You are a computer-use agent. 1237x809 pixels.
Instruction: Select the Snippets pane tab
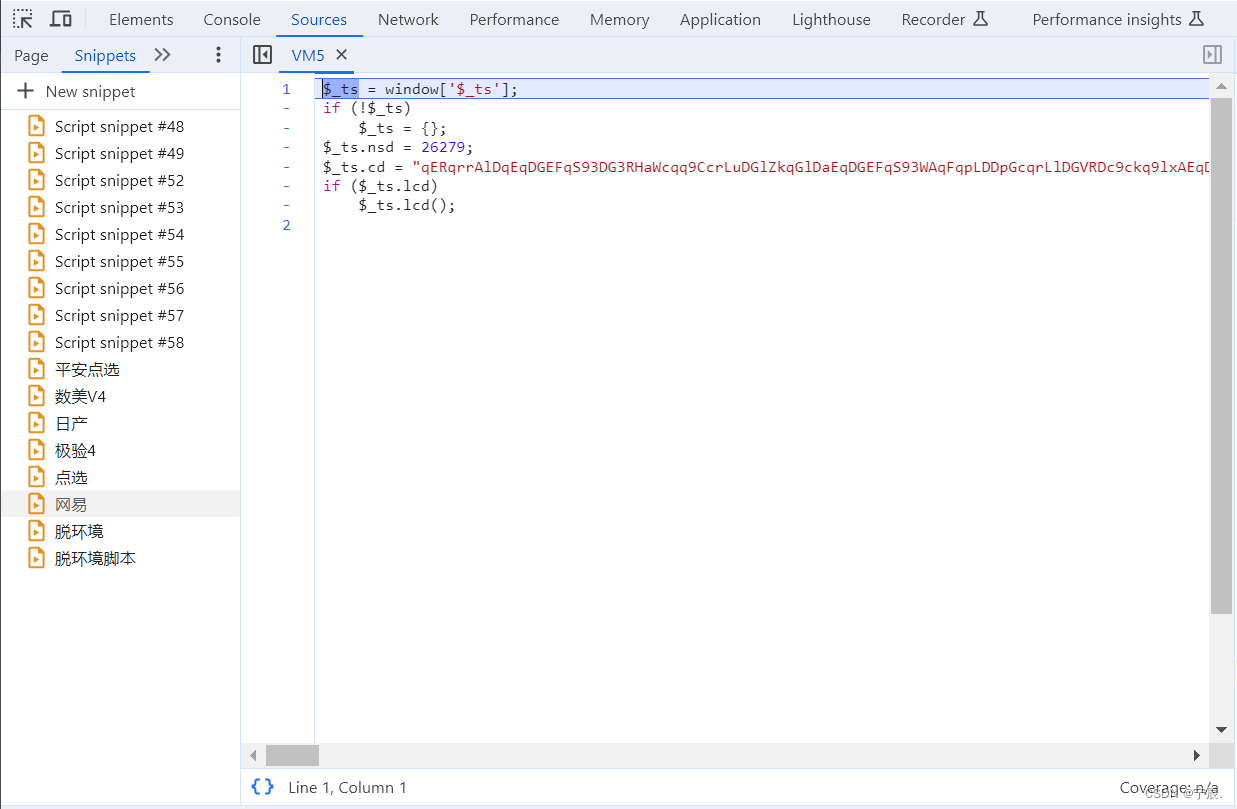tap(105, 55)
